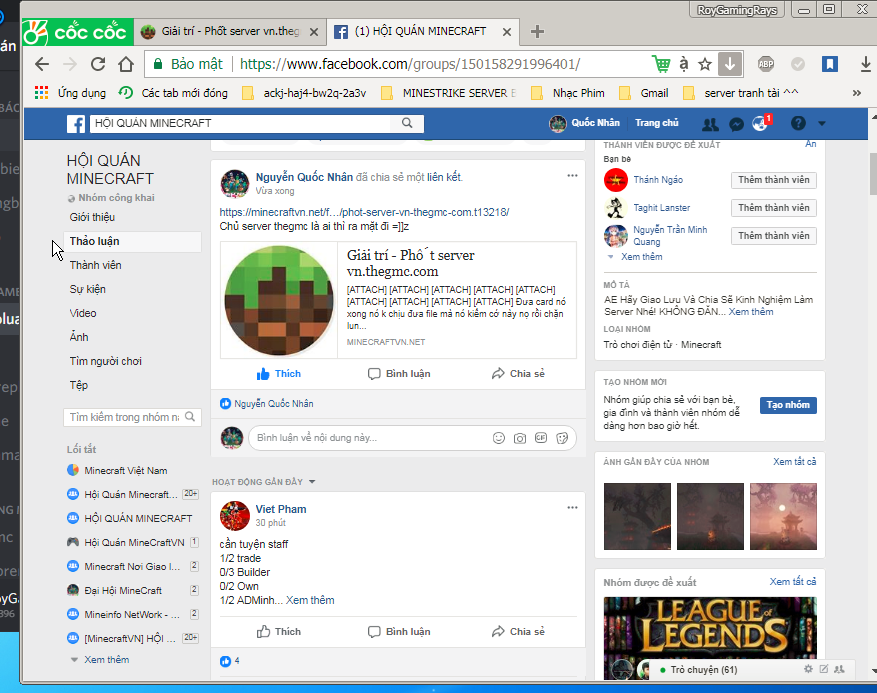Expand Xem thêm under shortcuts list
Image resolution: width=877 pixels, height=693 pixels.
(106, 660)
